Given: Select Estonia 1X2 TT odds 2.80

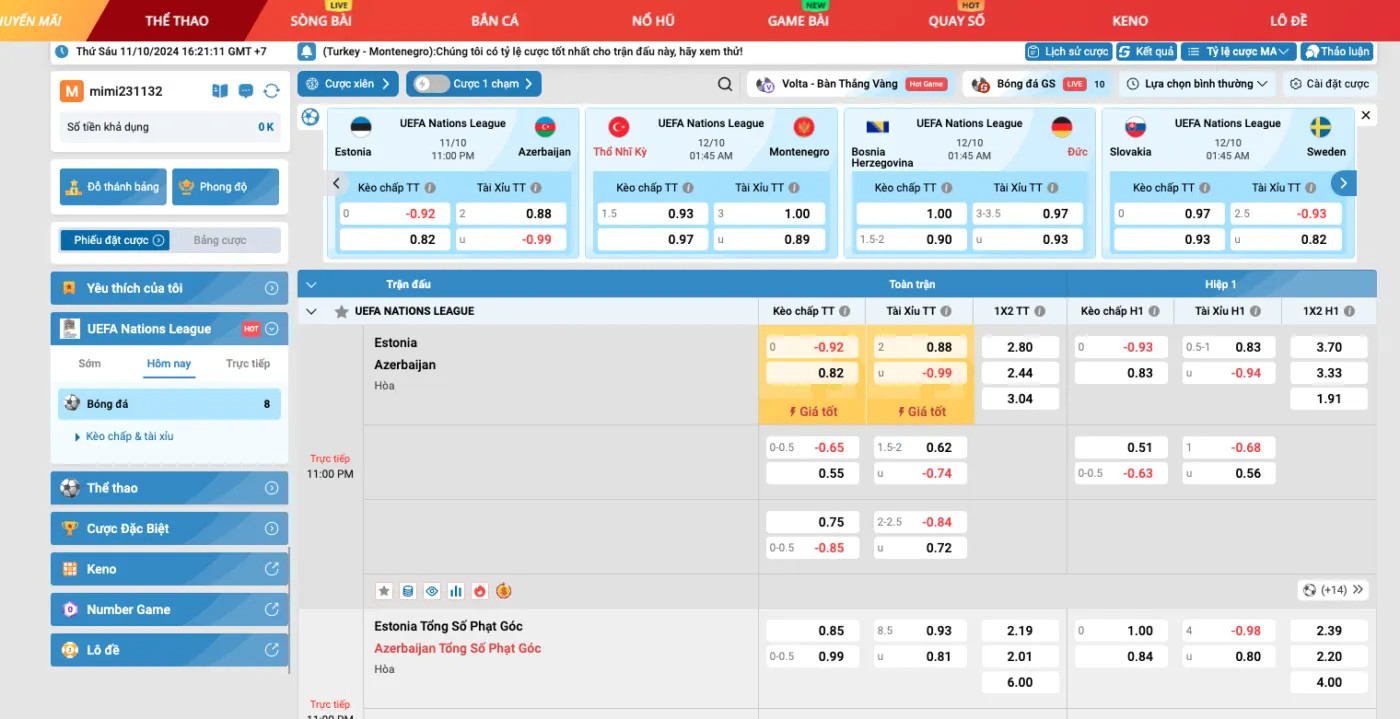Looking at the screenshot, I should click(x=1020, y=347).
